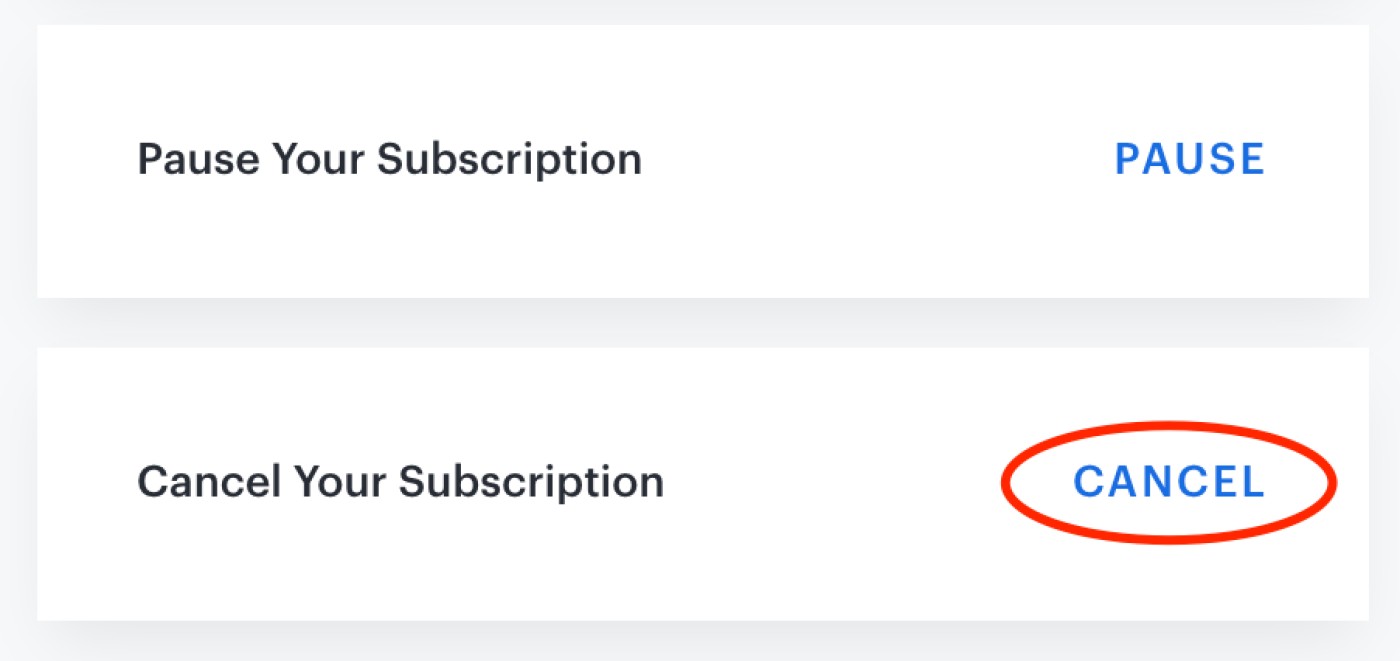
Task: Choose the CANCEL subscription option
Action: [x=1169, y=482]
